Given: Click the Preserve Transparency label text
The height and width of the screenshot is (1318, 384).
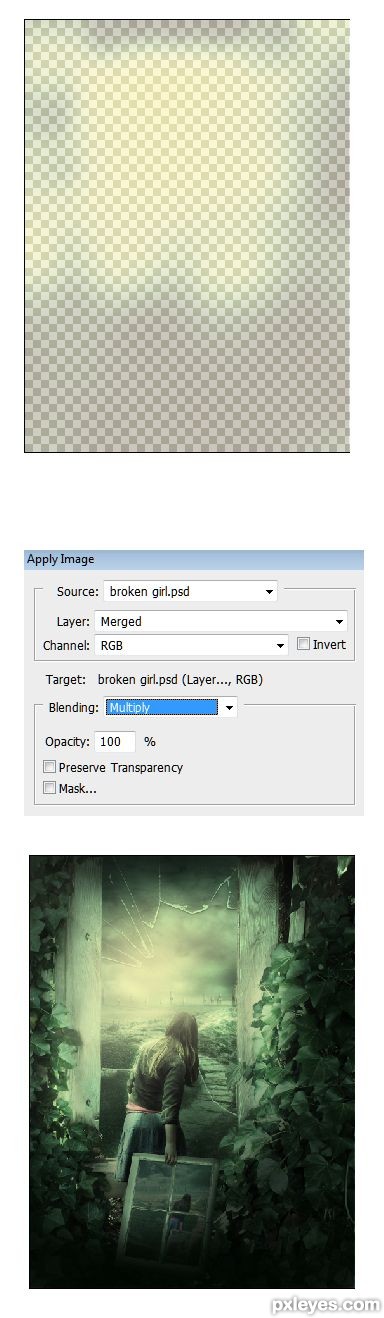Looking at the screenshot, I should click(x=121, y=767).
